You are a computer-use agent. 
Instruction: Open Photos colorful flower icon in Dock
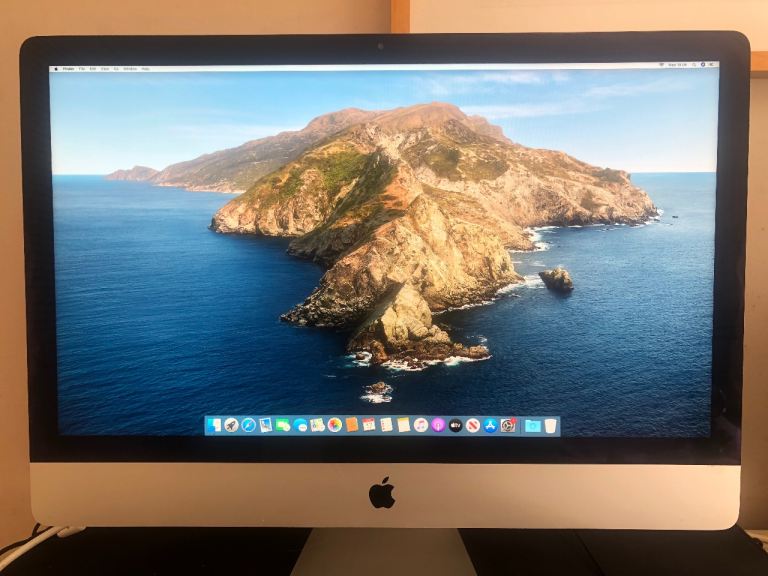335,425
